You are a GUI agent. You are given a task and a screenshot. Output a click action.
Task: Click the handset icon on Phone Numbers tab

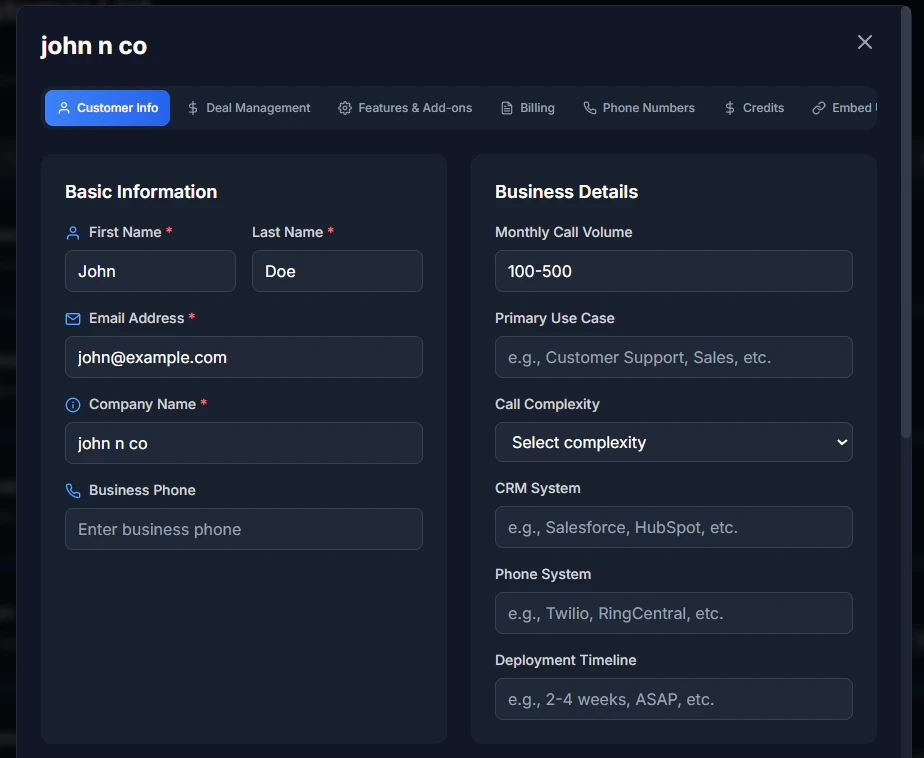point(590,107)
